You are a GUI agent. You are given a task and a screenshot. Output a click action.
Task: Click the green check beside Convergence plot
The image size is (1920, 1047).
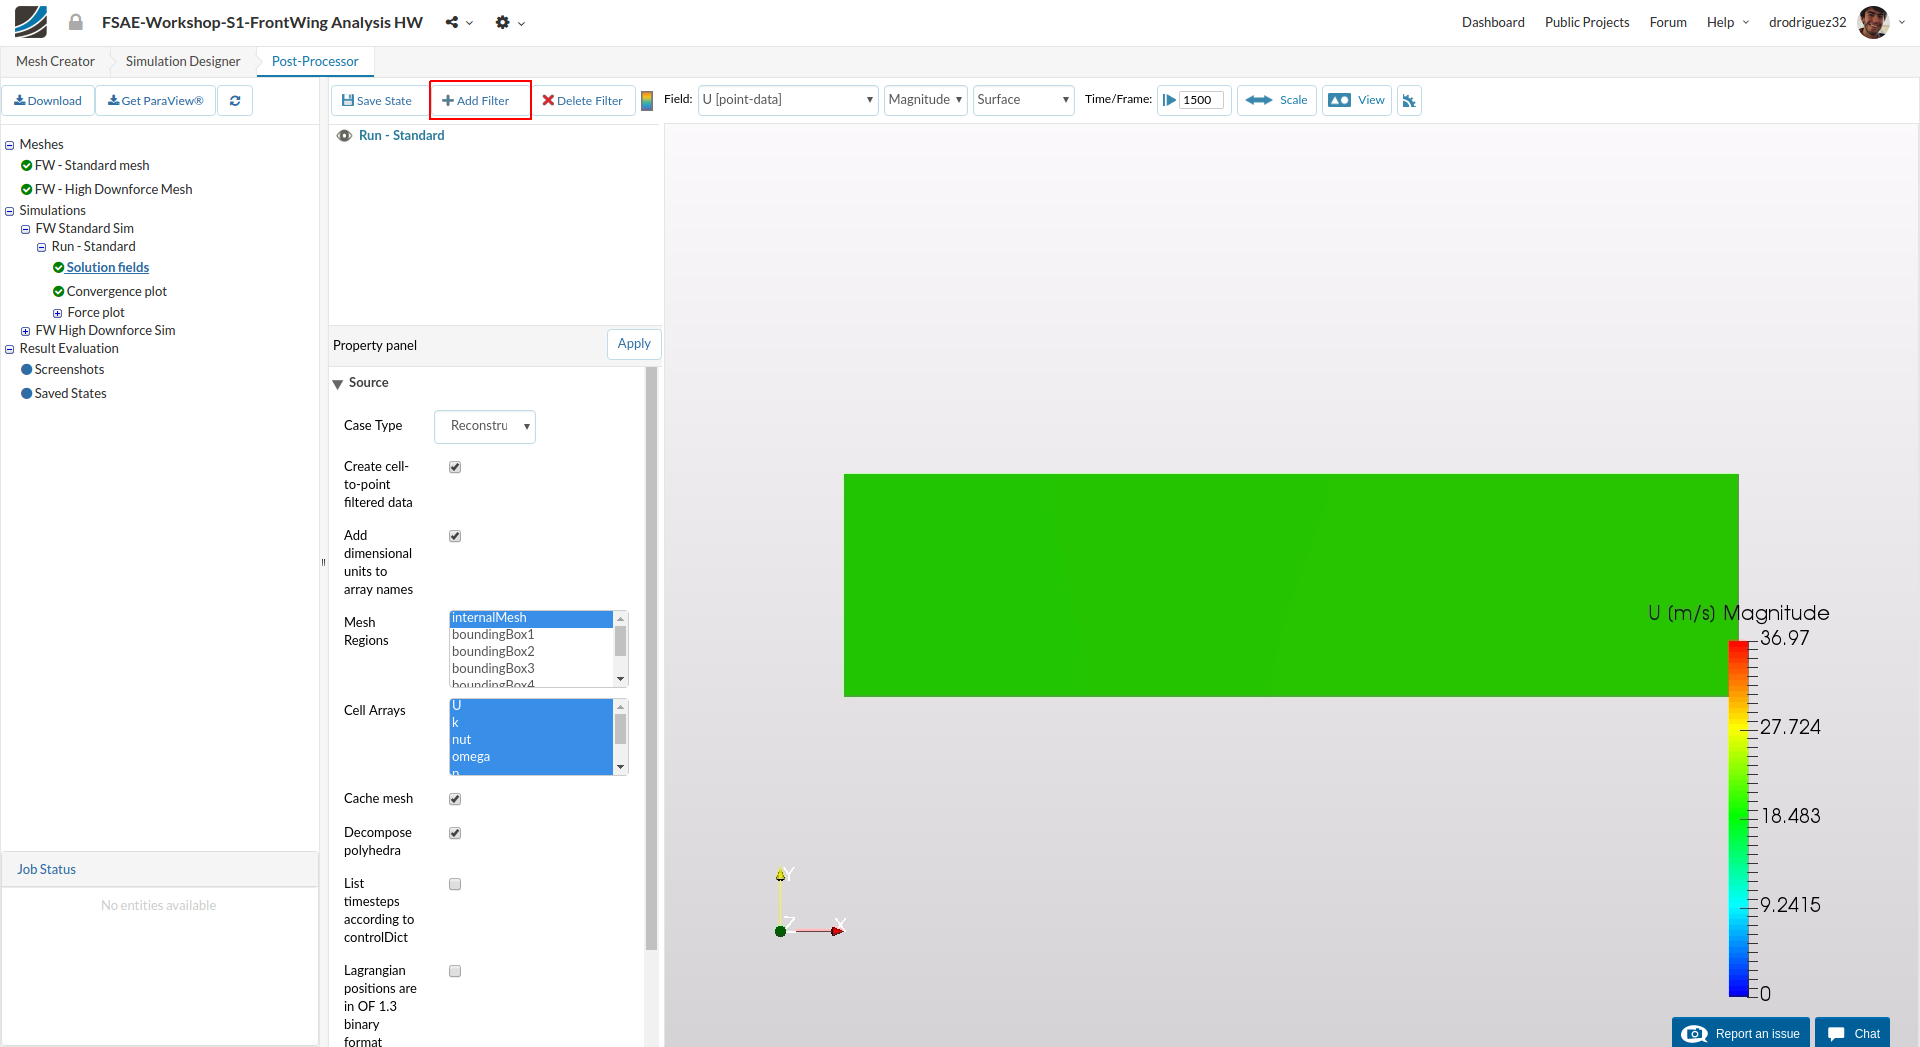(x=59, y=292)
